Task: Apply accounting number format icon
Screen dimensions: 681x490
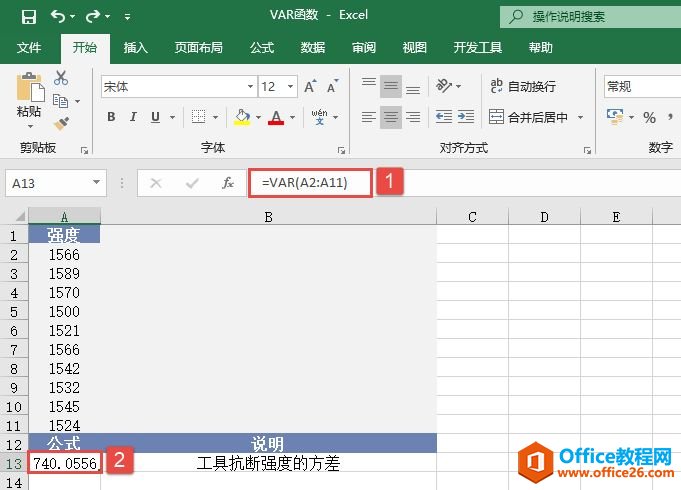Action: [x=615, y=117]
